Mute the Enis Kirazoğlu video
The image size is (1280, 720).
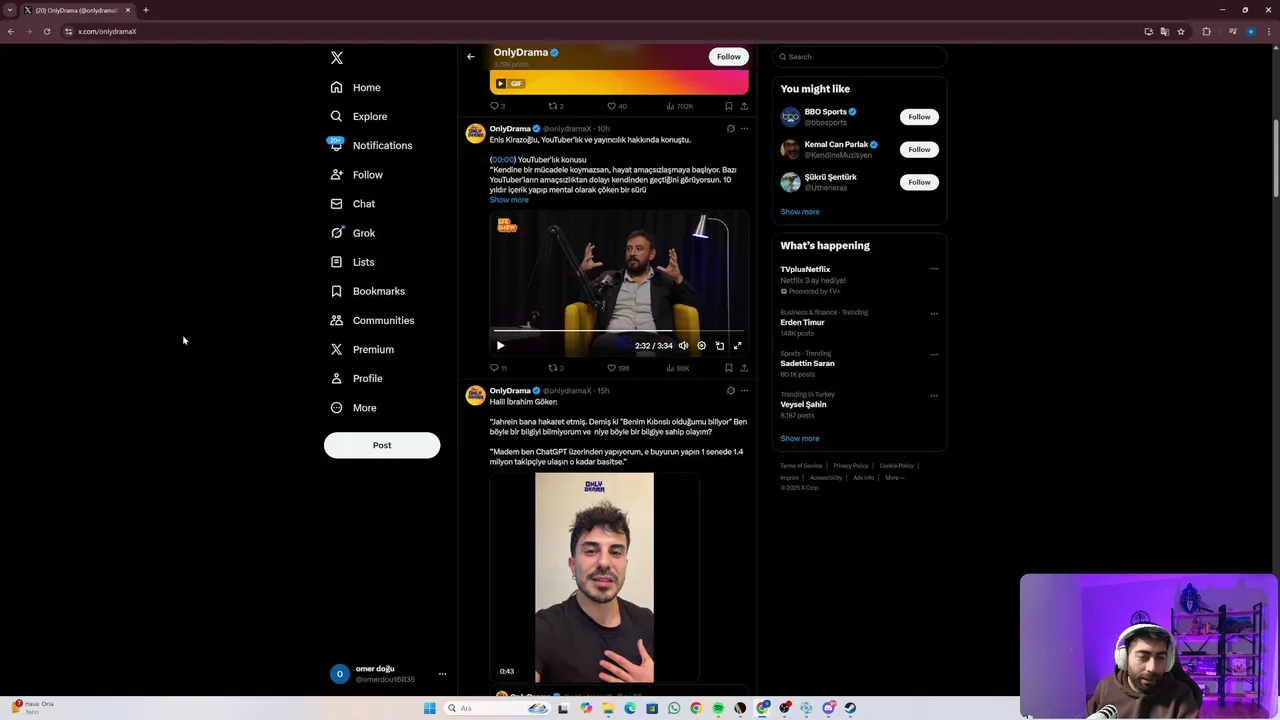[x=684, y=346]
